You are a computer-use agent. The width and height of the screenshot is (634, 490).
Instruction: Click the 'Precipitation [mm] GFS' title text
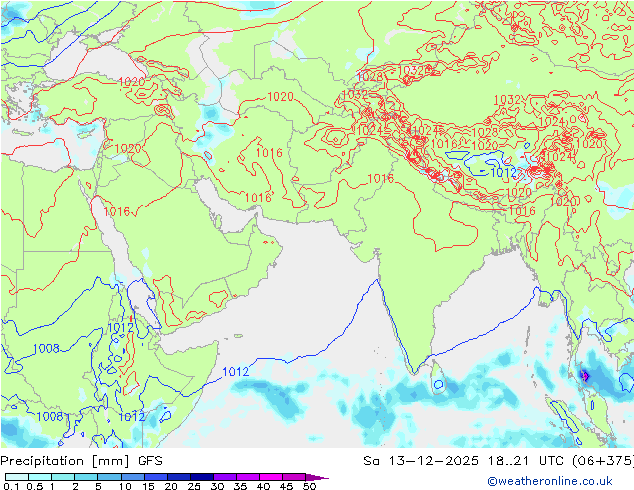81,461
